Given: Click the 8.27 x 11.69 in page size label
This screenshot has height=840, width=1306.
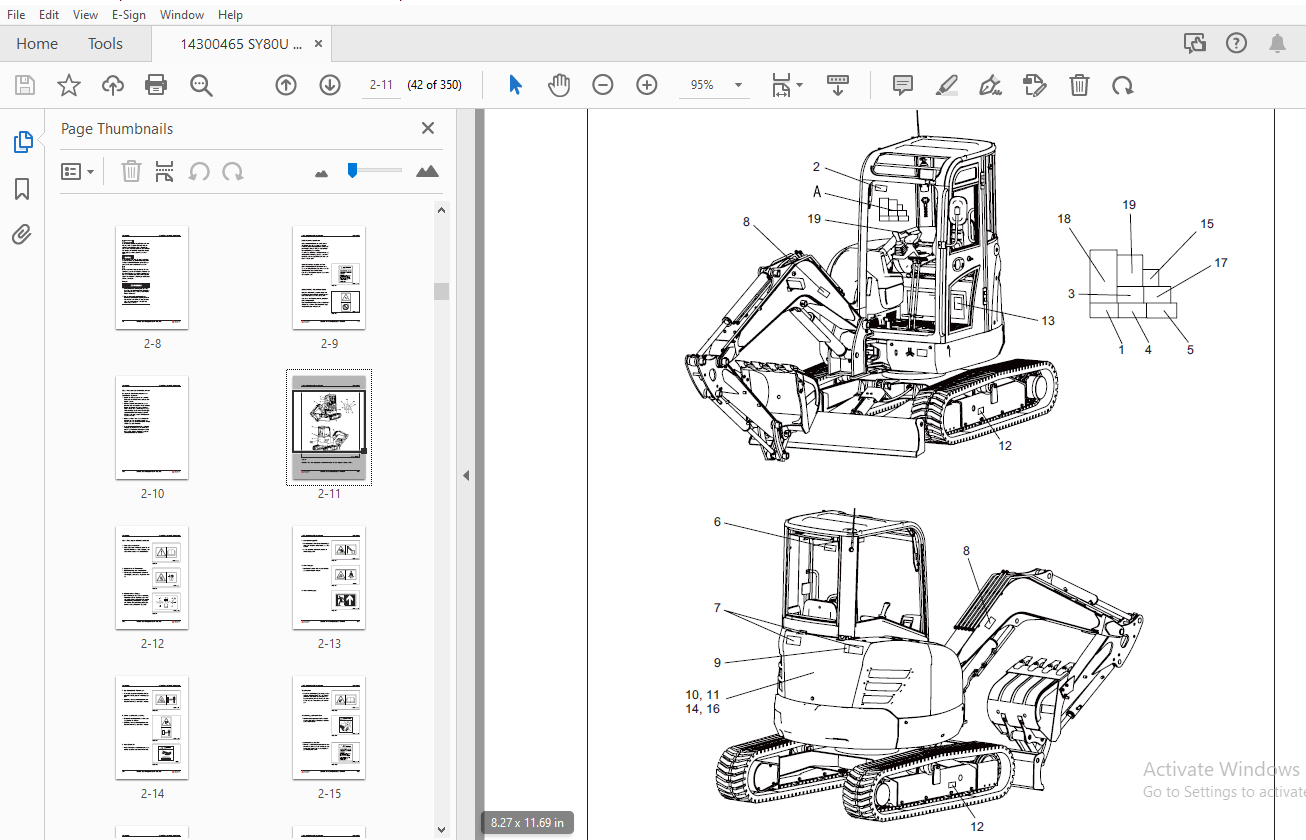Looking at the screenshot, I should point(527,823).
